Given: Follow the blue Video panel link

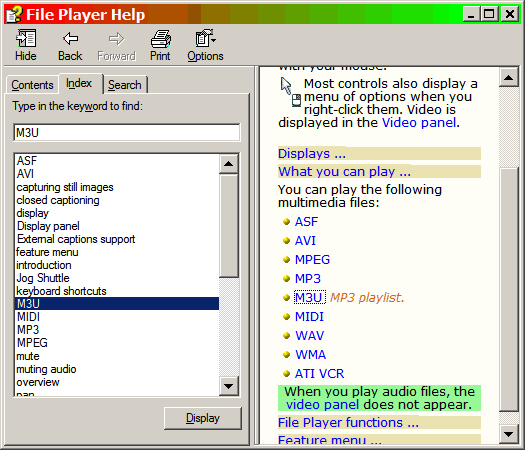Looking at the screenshot, I should pos(419,123).
